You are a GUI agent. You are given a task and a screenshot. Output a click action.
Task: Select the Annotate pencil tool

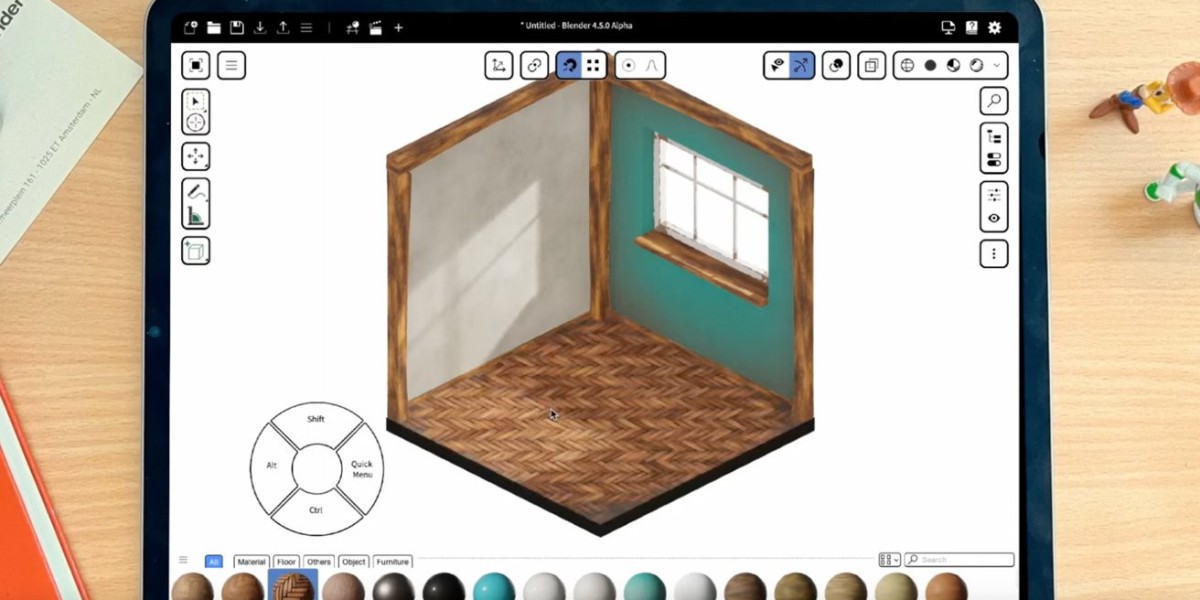[196, 191]
